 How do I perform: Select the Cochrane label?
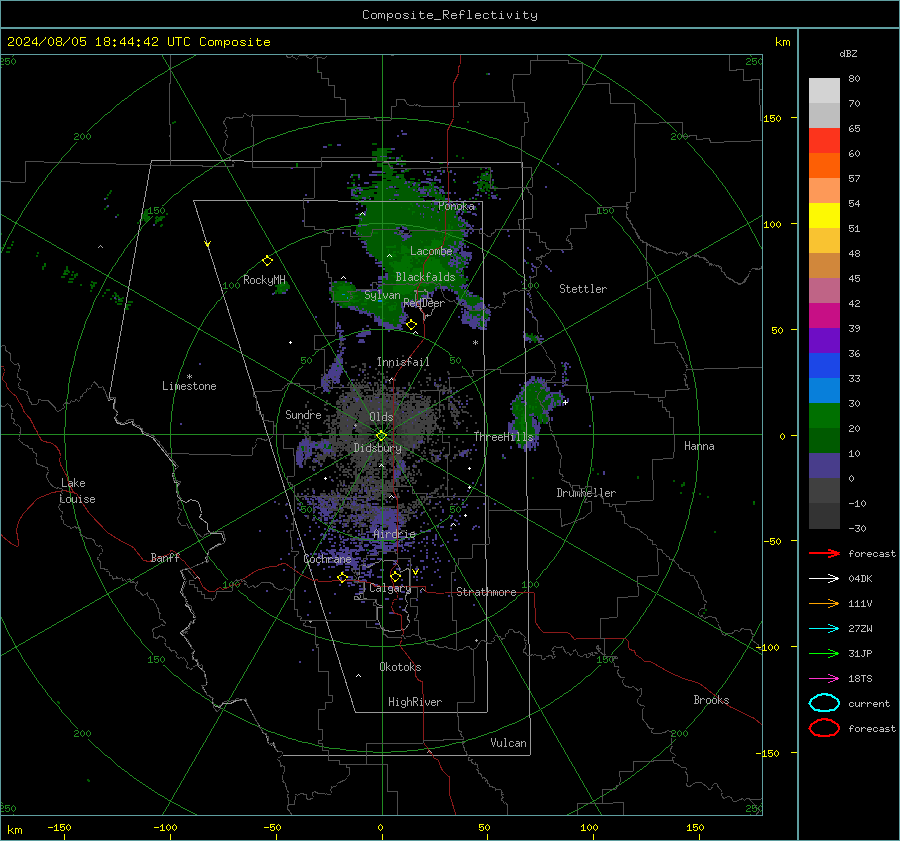327,559
